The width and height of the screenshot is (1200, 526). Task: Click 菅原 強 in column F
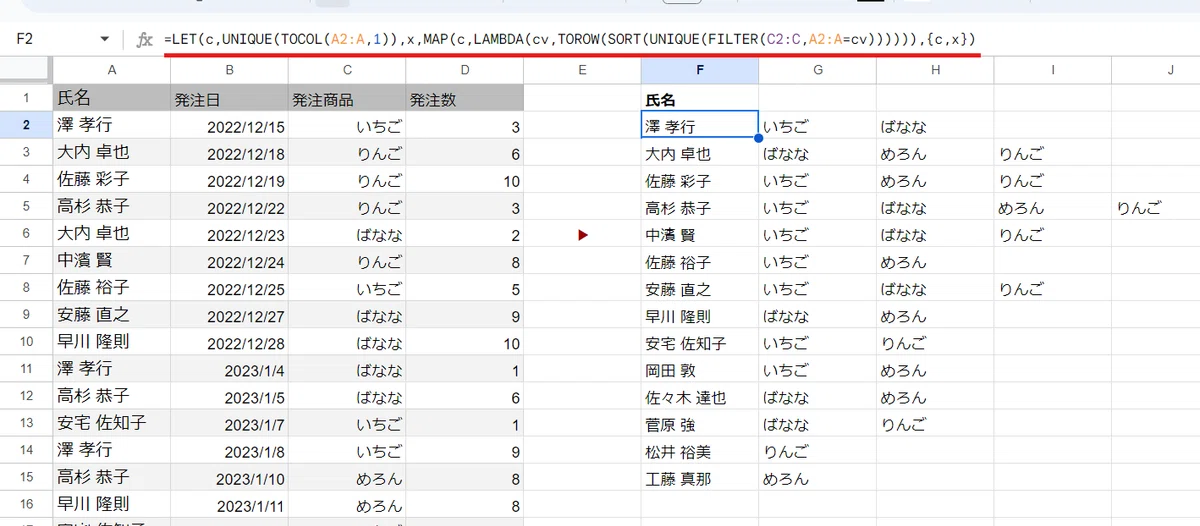(x=699, y=424)
